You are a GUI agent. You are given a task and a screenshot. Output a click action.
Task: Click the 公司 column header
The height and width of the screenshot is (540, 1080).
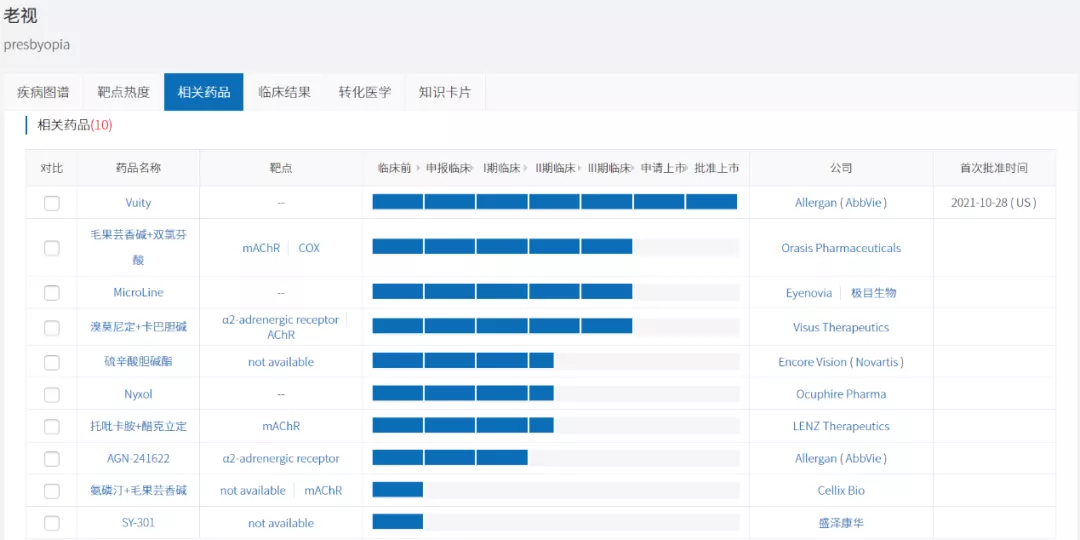(x=841, y=168)
